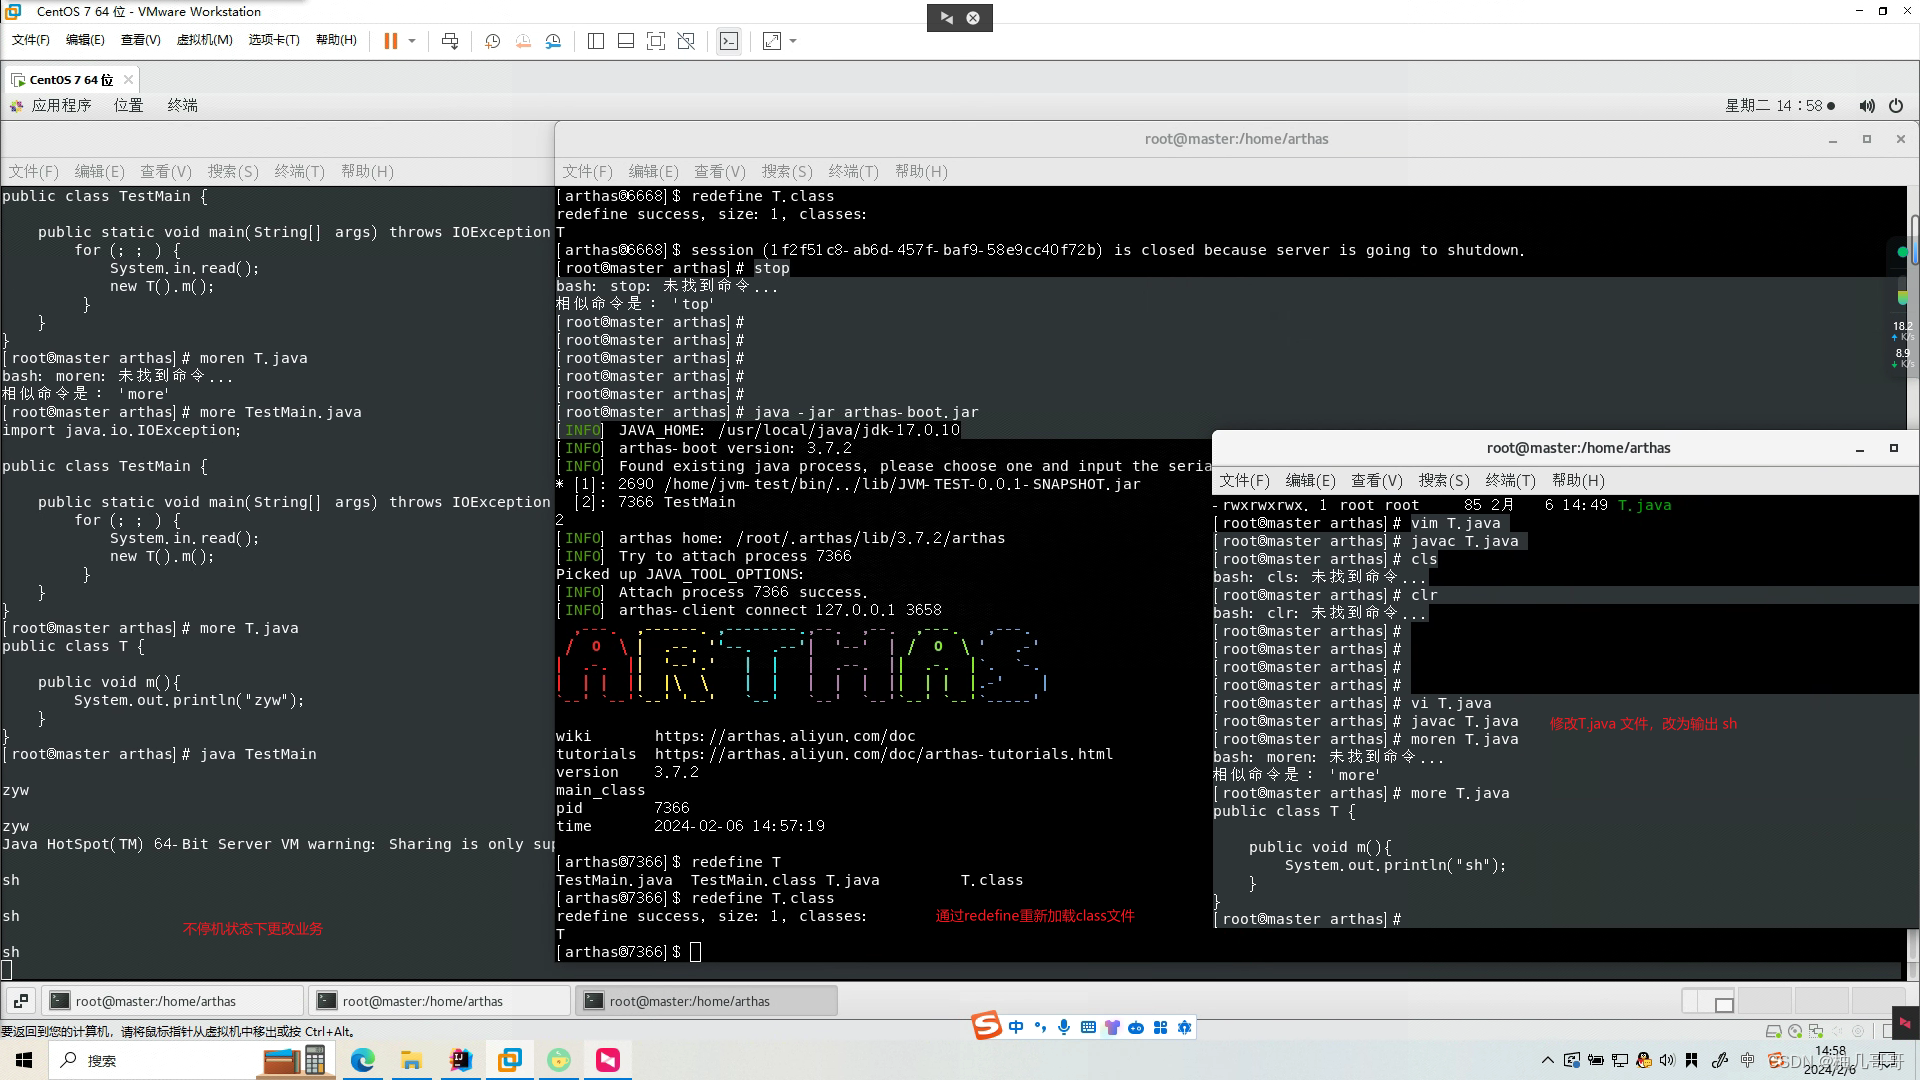
Task: Click the console view toolbar icon
Action: click(x=729, y=41)
